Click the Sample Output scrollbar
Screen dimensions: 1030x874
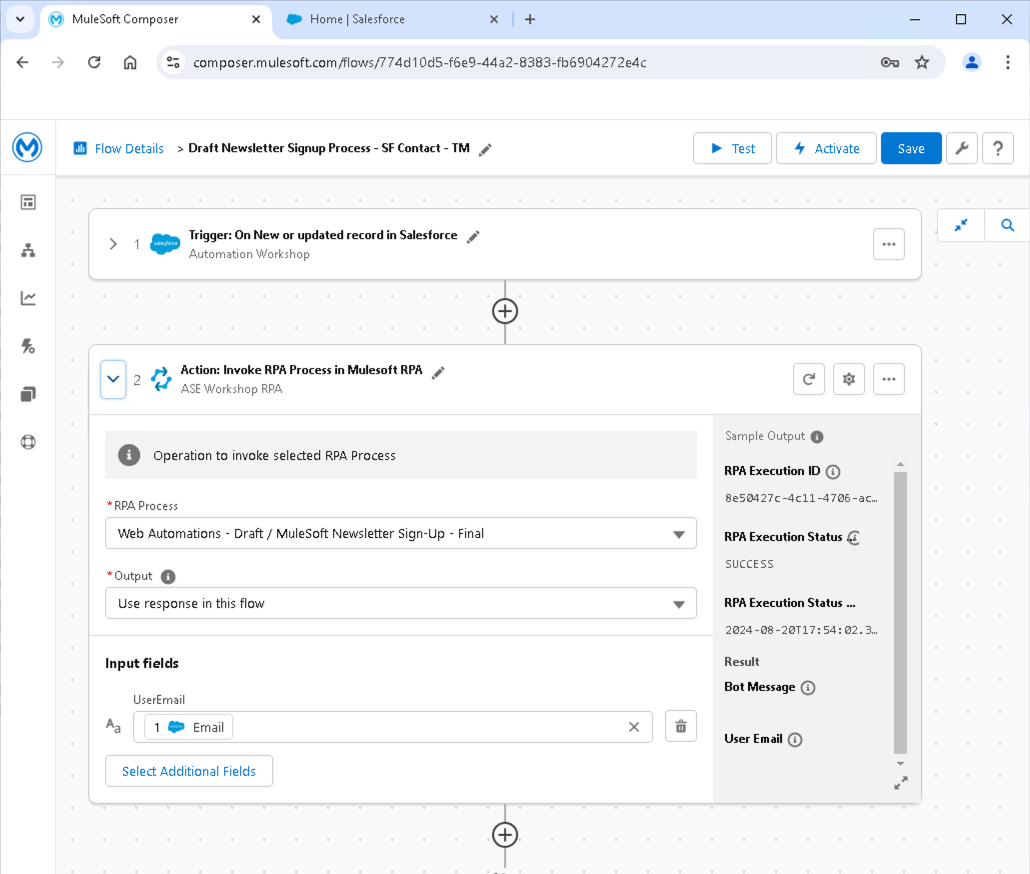pos(900,610)
